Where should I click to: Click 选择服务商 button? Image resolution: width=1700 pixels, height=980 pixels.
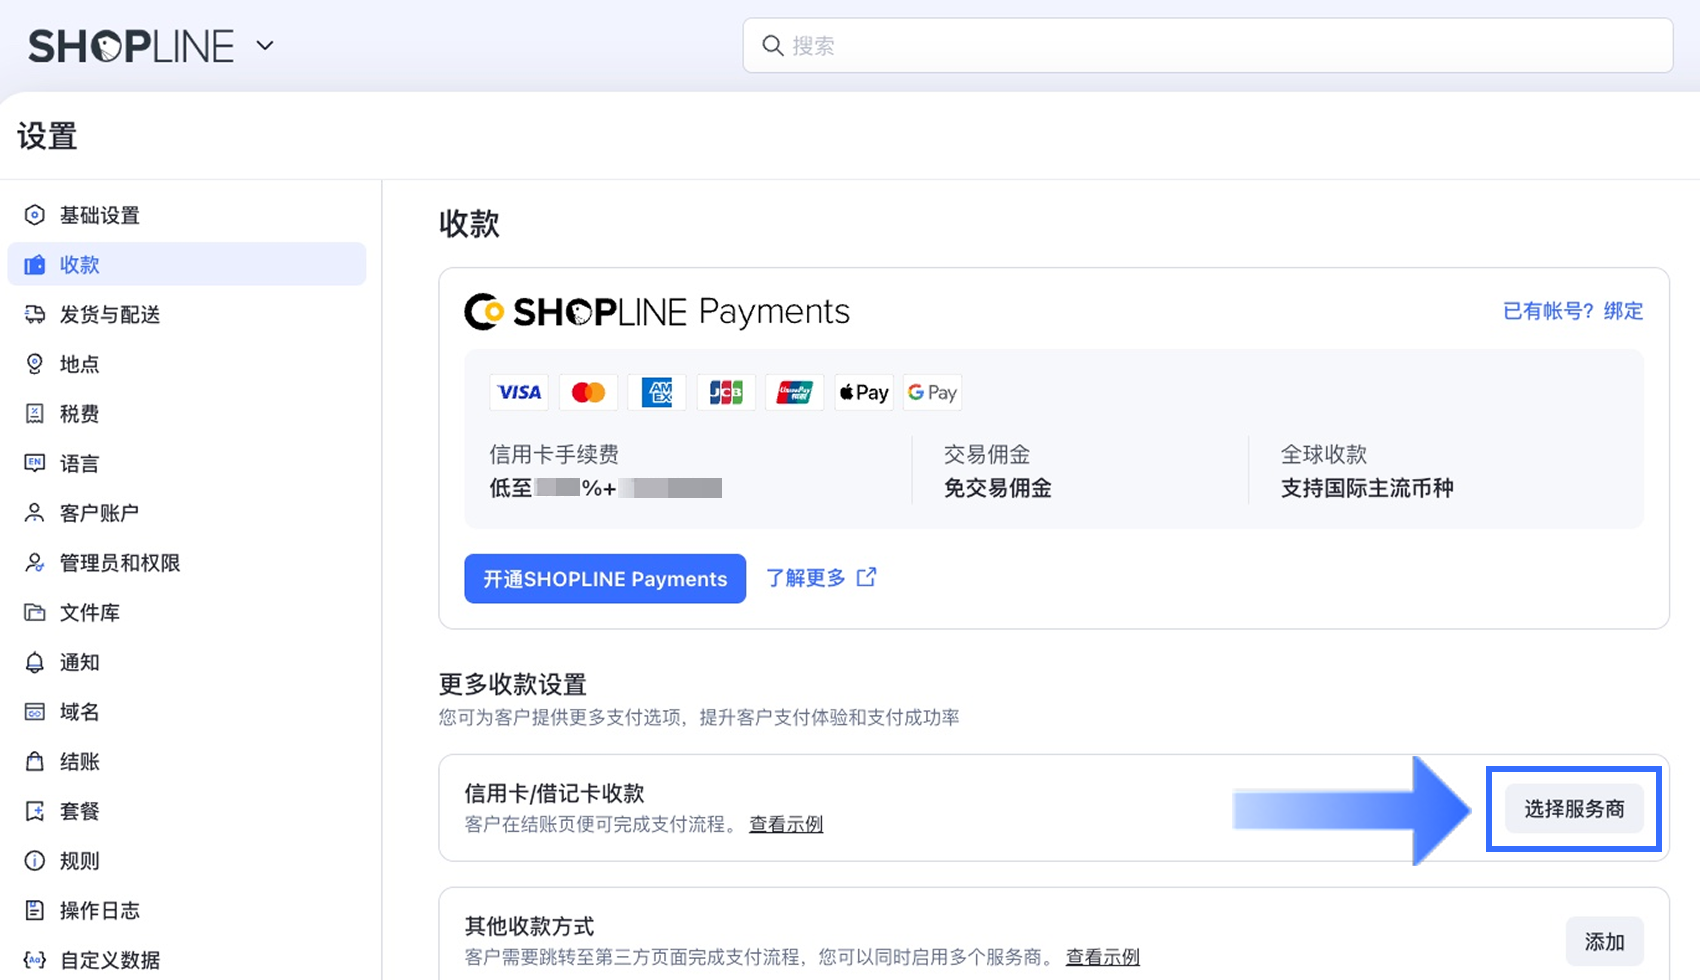pos(1574,809)
